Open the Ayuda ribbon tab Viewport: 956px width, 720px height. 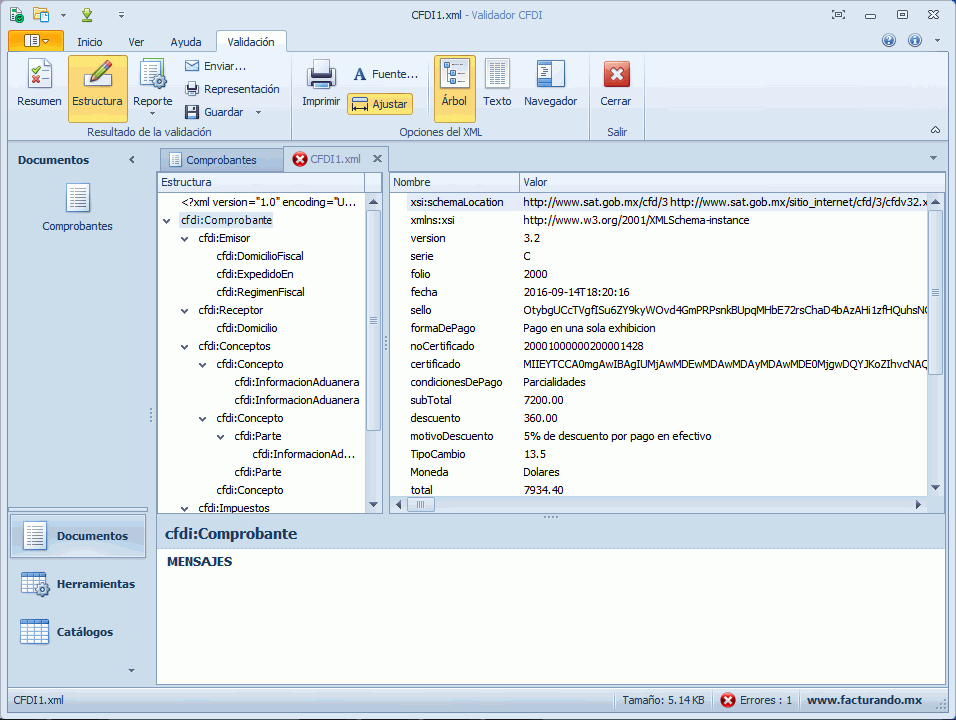186,42
